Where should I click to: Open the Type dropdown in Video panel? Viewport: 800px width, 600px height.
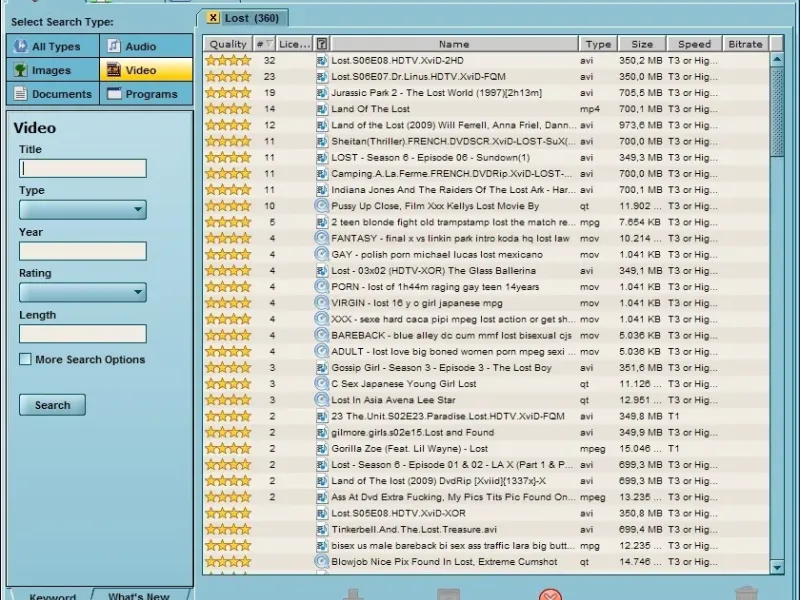[83, 210]
